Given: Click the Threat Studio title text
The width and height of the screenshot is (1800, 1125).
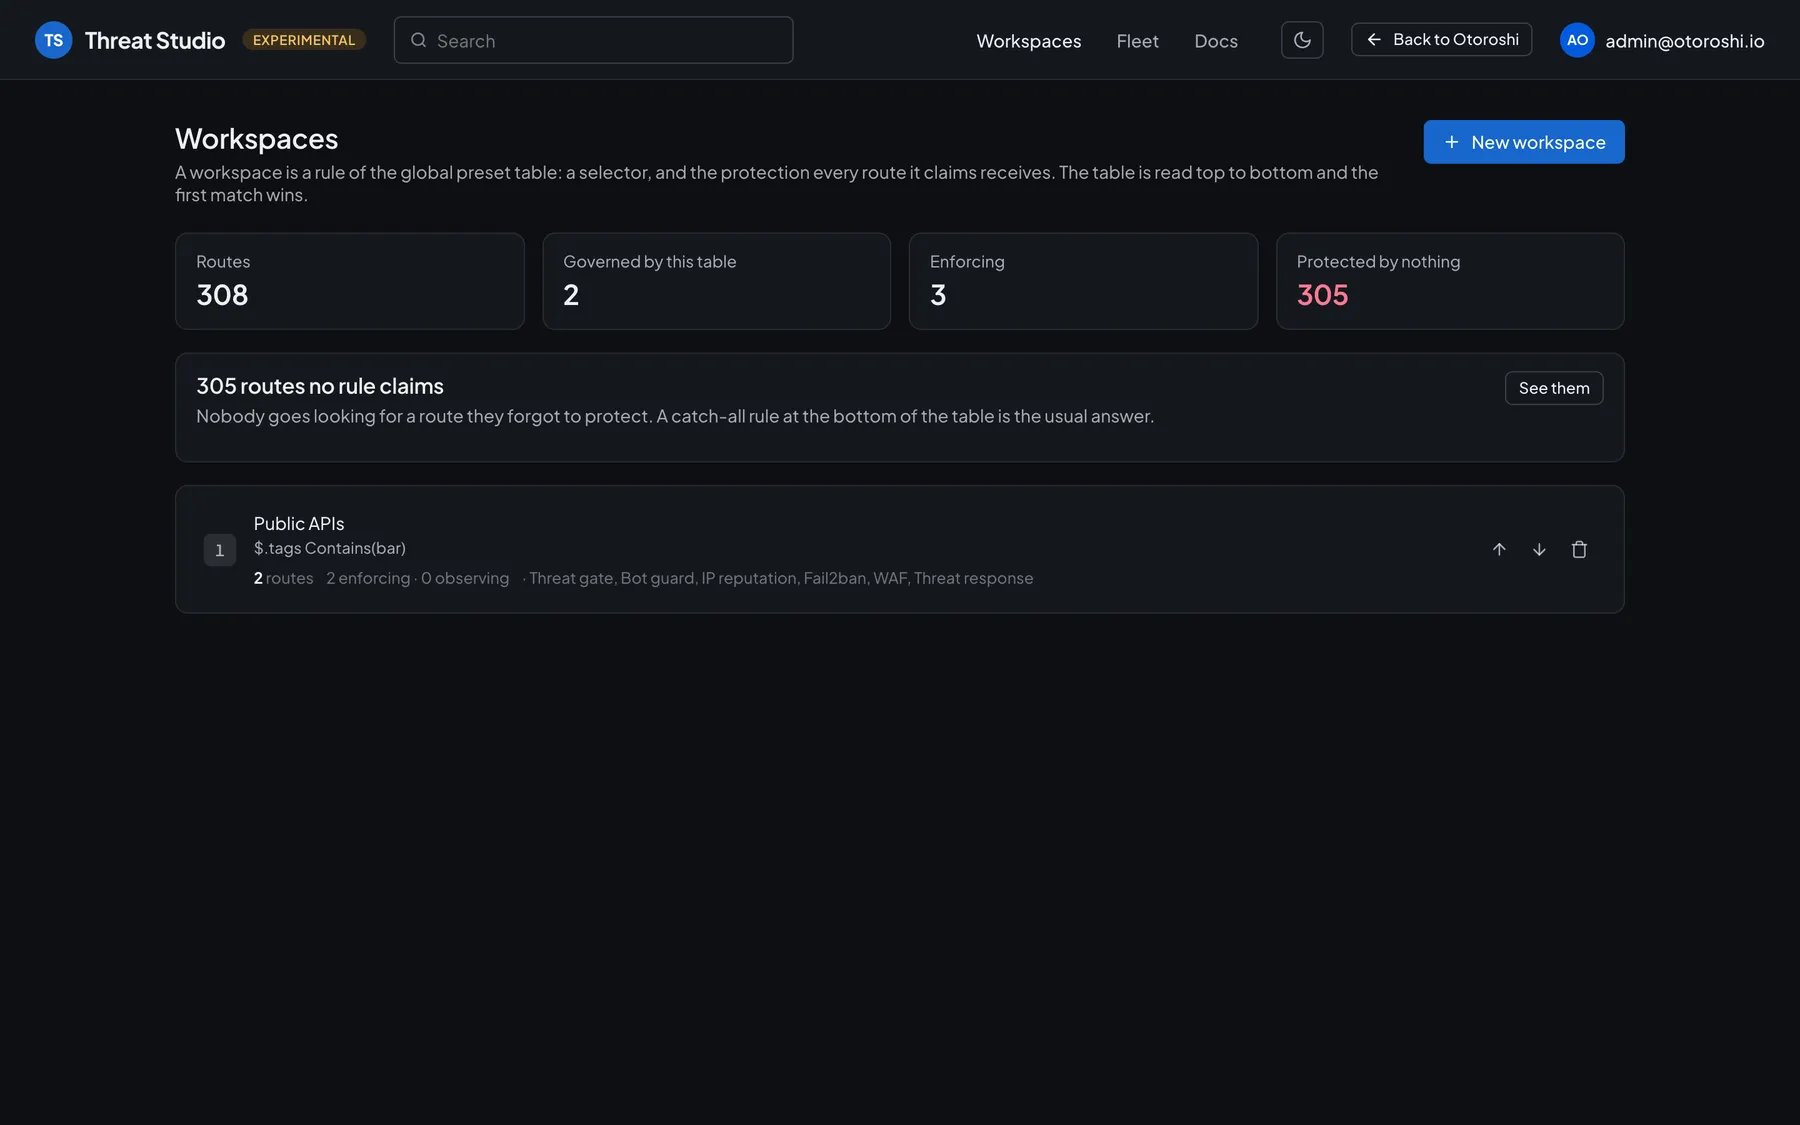Looking at the screenshot, I should coord(155,40).
